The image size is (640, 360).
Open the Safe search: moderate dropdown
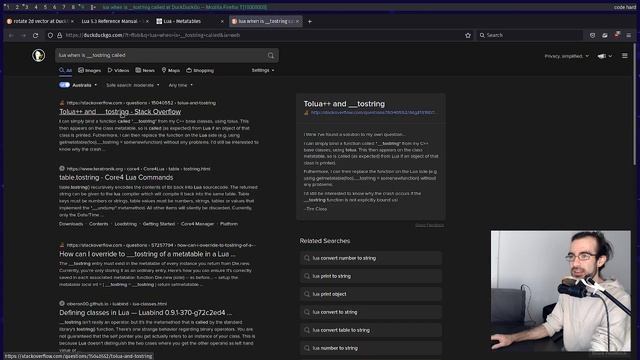pos(133,85)
